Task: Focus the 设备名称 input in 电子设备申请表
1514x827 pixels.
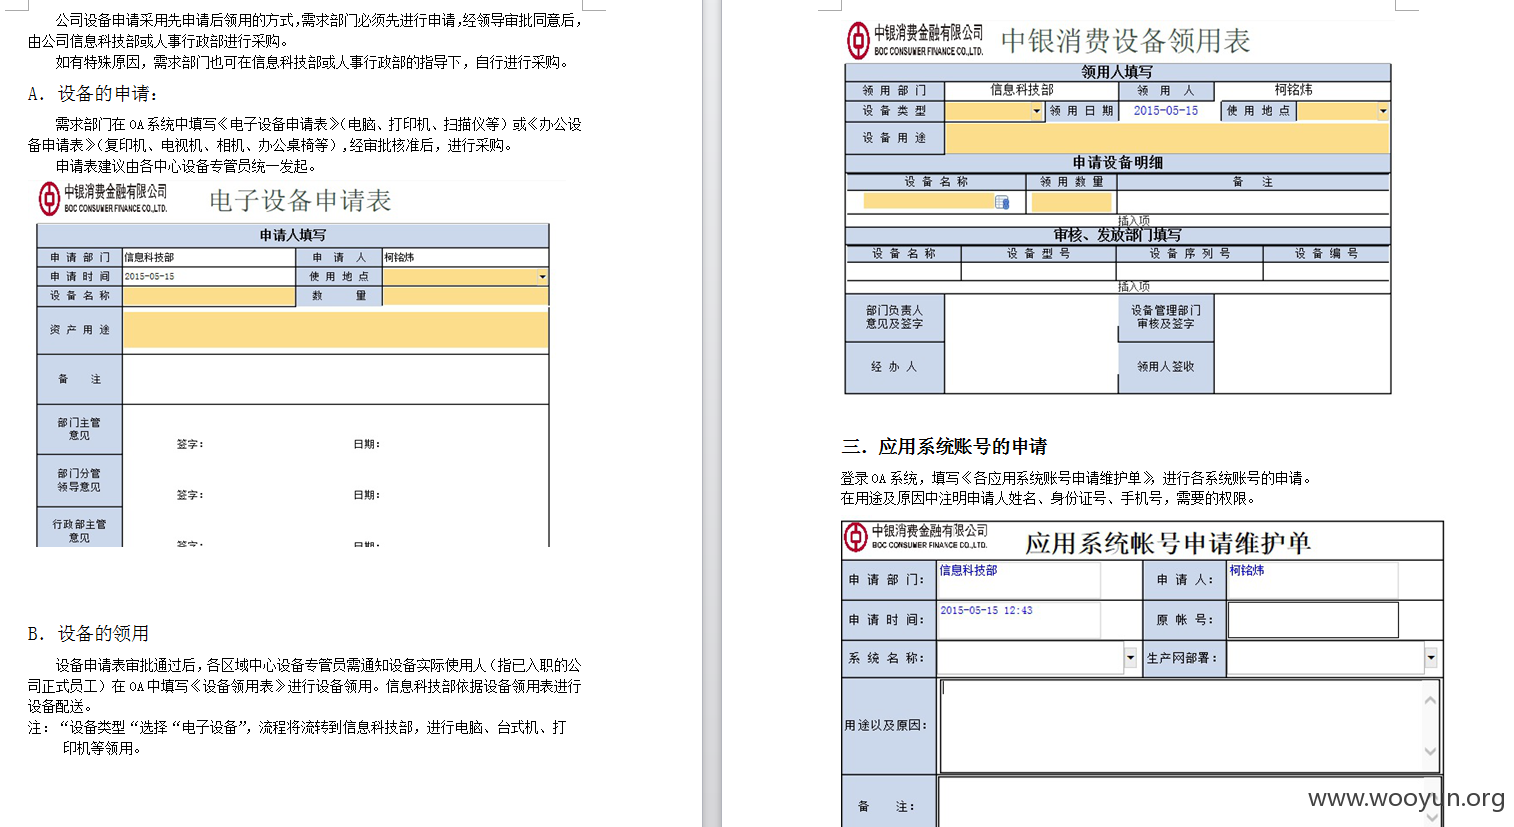Action: (209, 296)
